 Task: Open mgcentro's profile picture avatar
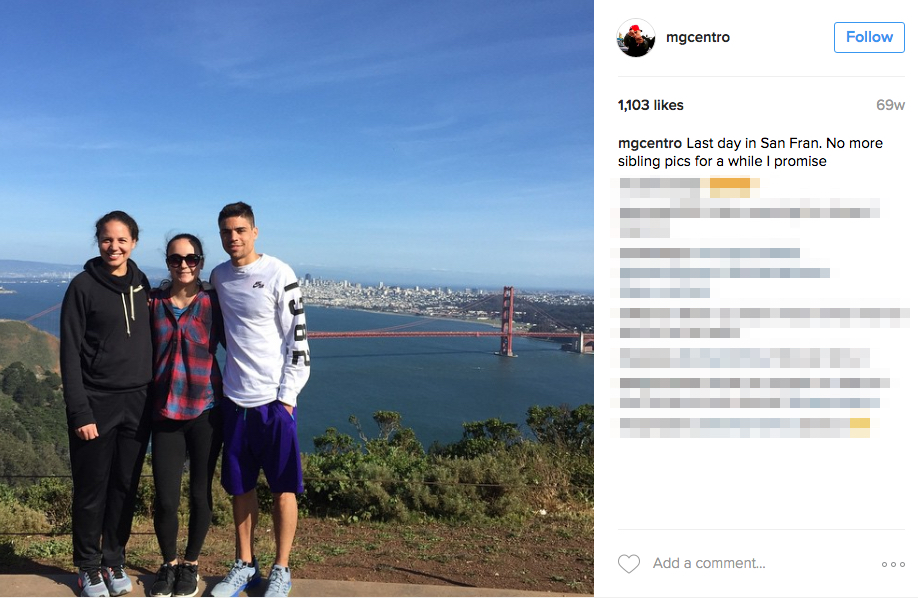pos(636,37)
